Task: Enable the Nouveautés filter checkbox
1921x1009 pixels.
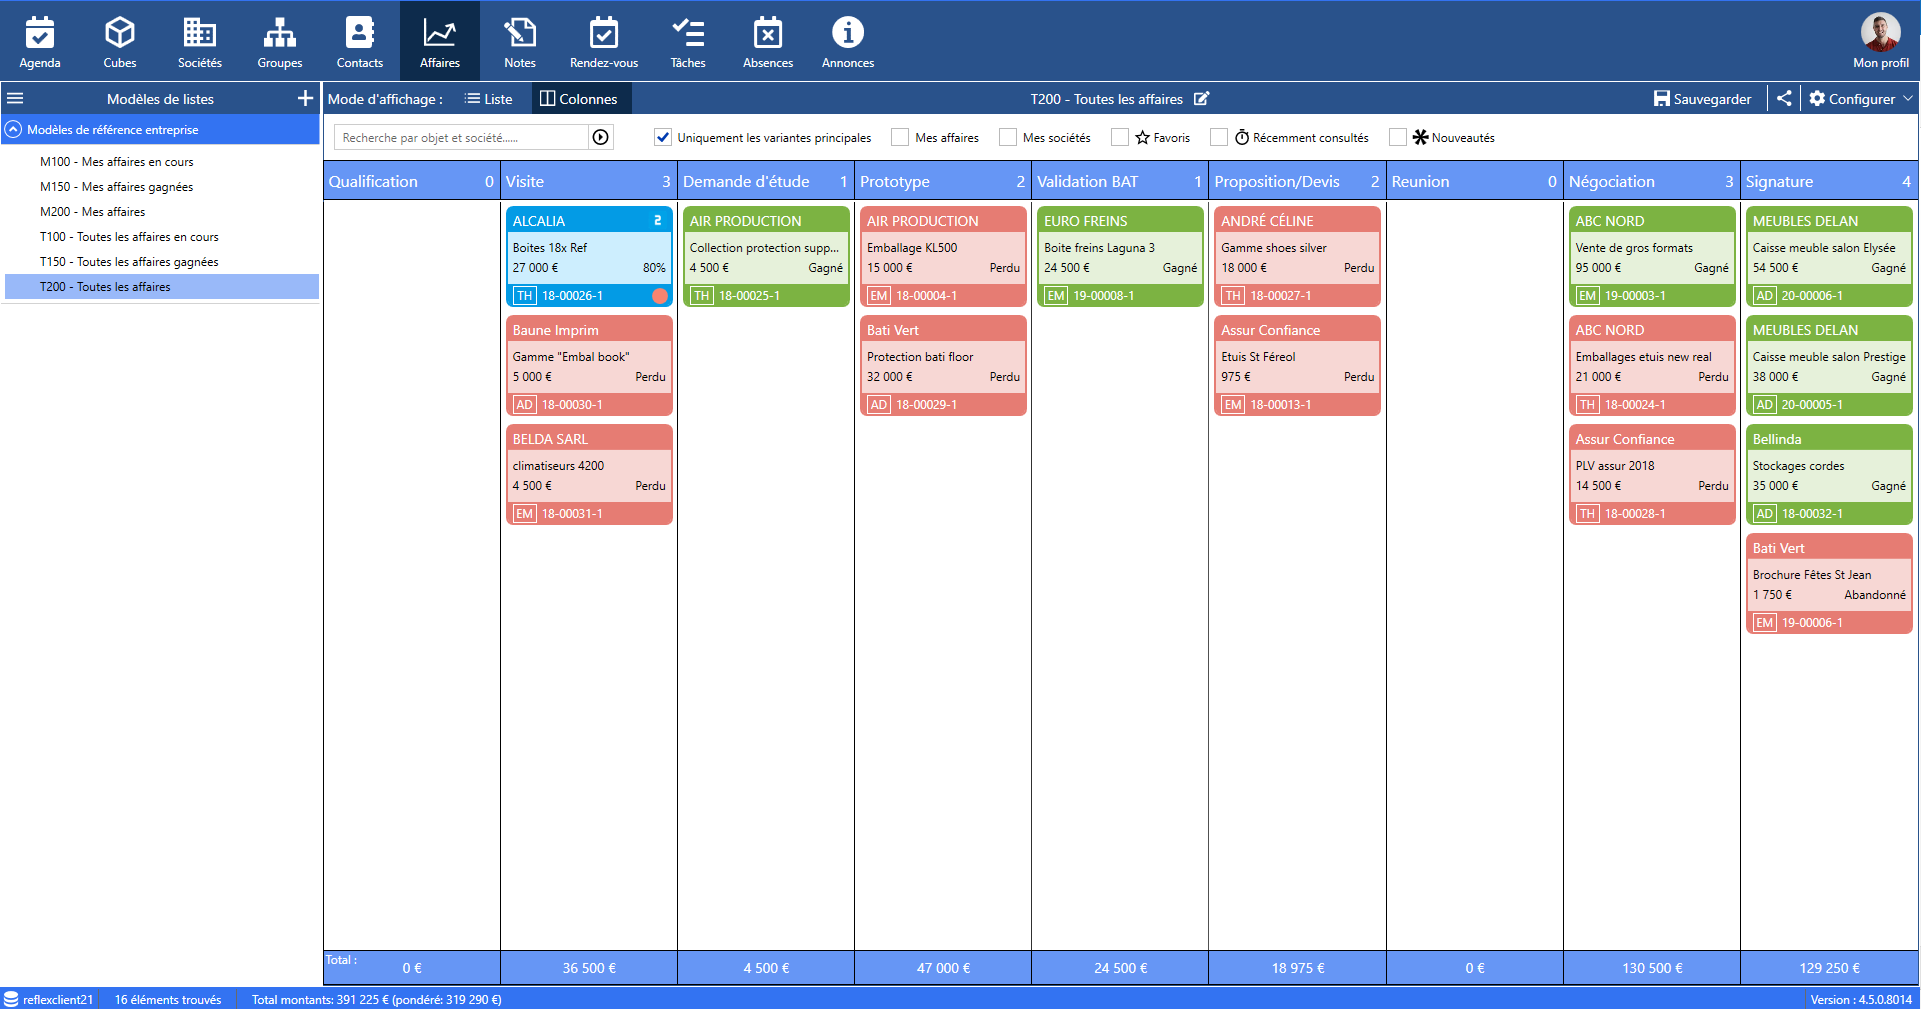Action: [x=1398, y=137]
